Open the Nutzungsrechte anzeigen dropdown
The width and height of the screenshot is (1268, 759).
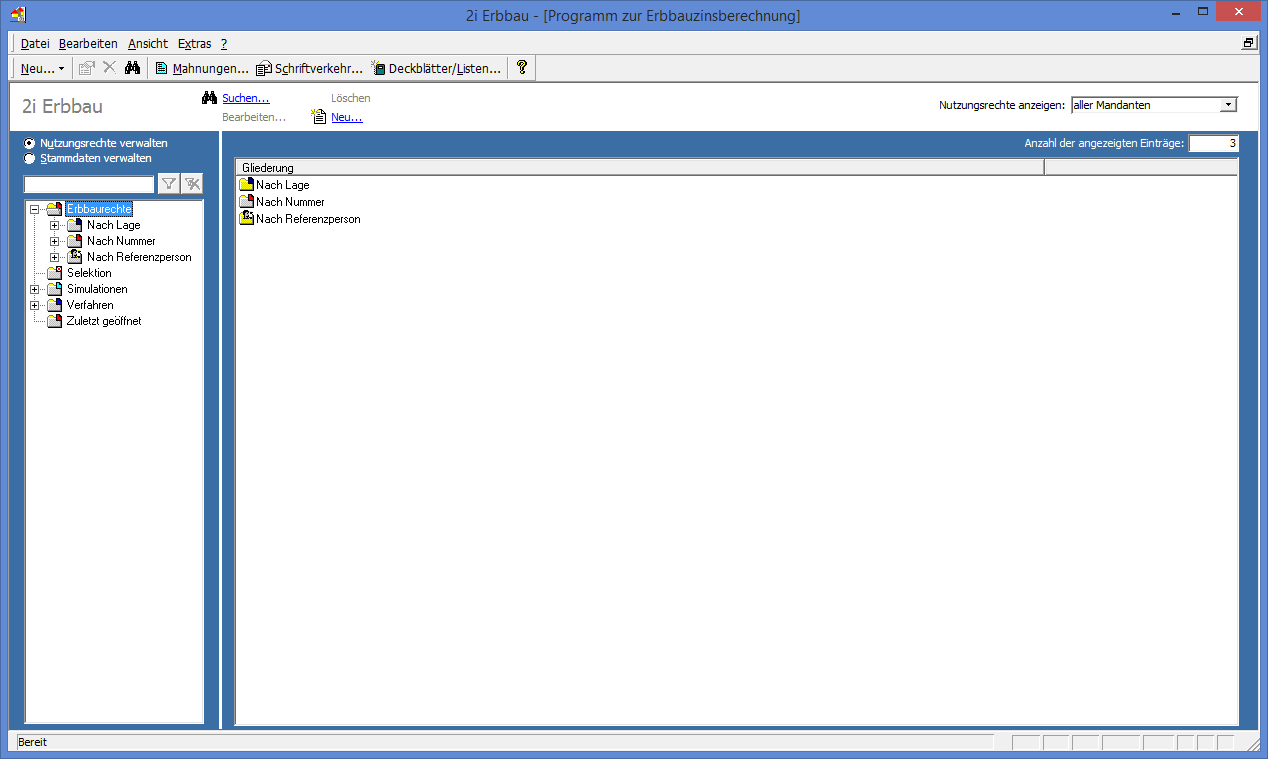[x=1228, y=105]
